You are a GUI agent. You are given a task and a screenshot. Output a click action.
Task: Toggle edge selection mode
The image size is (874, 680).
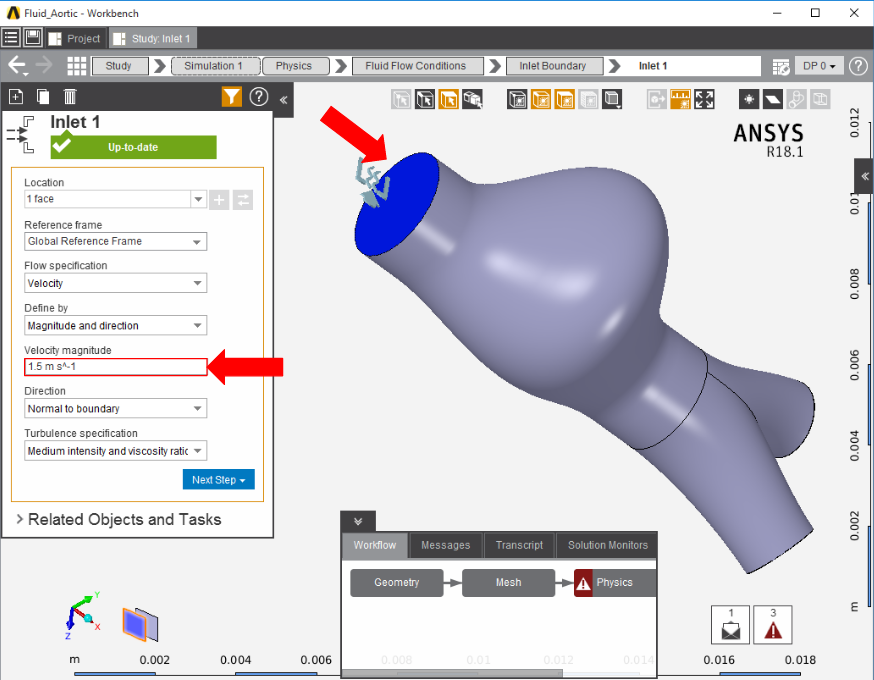425,100
